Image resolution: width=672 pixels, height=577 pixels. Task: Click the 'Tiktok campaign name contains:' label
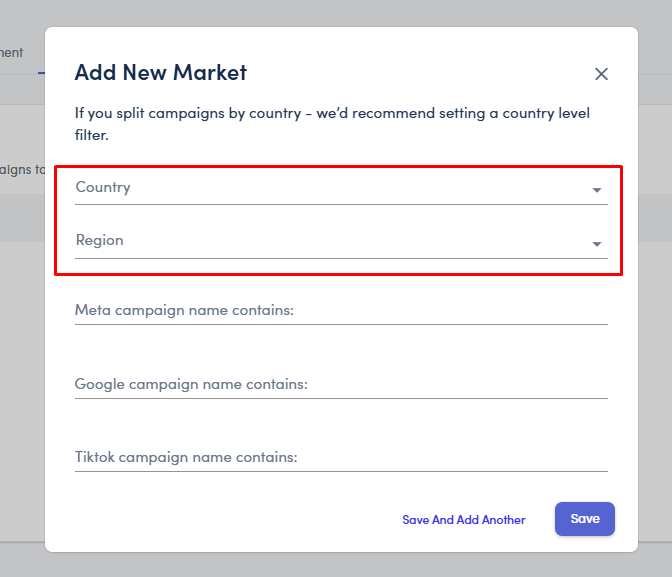point(186,458)
